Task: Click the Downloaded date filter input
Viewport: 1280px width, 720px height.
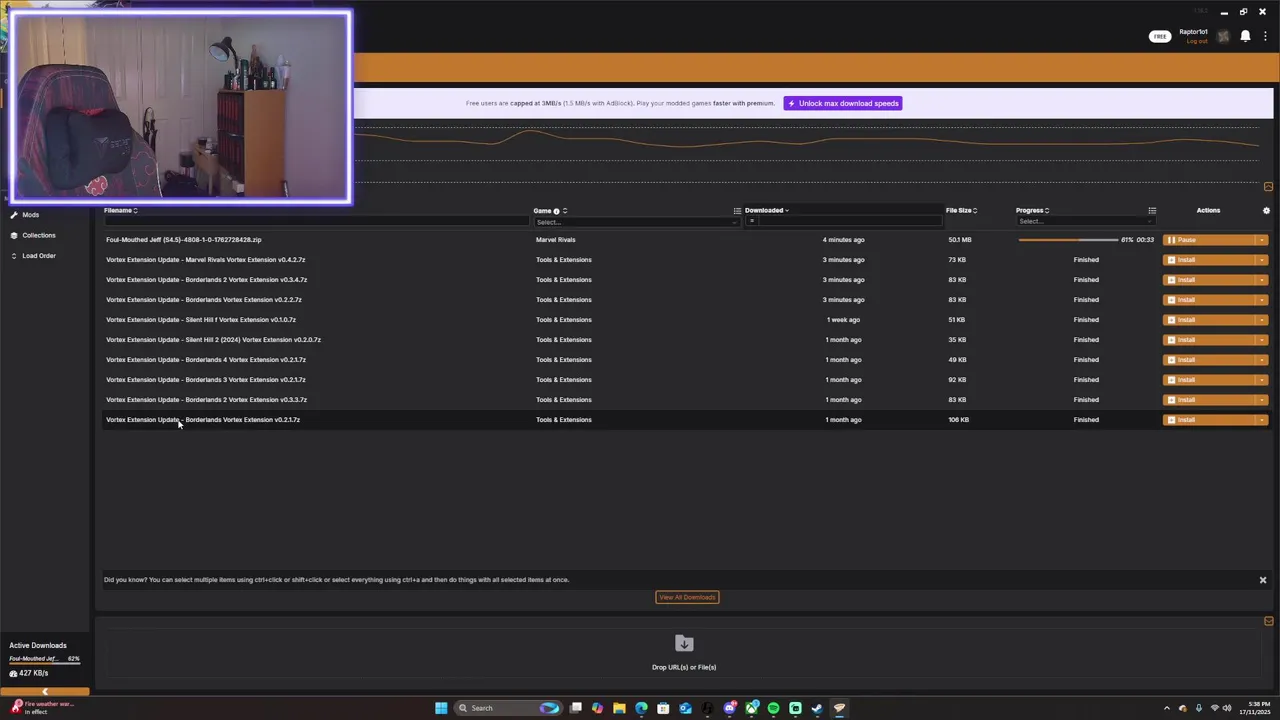Action: 850,222
